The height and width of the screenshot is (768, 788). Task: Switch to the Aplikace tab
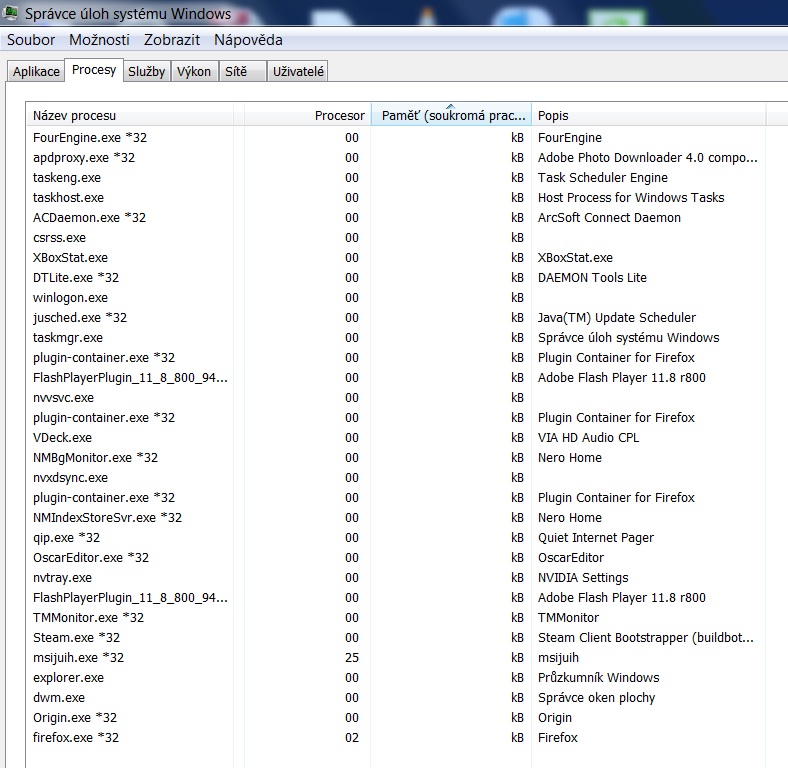[36, 71]
